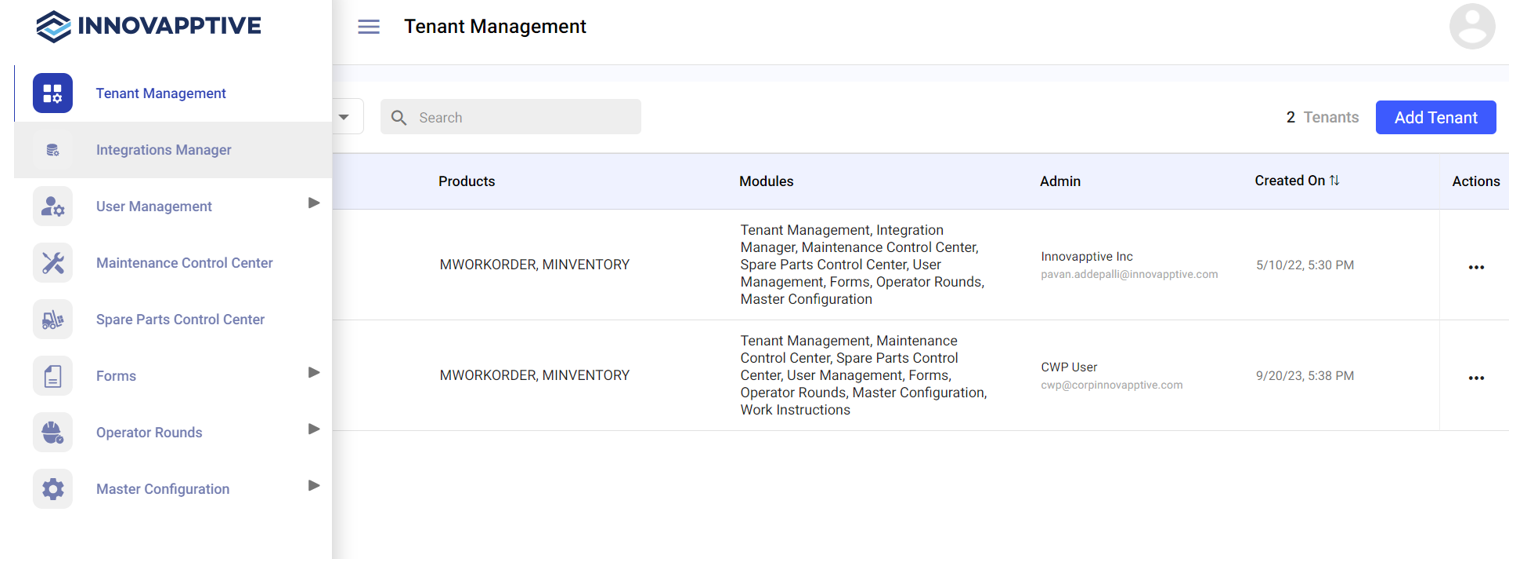Click the Actions column header
This screenshot has height=566, width=1514.
coord(1476,181)
